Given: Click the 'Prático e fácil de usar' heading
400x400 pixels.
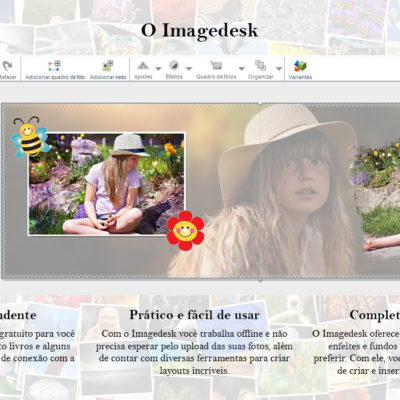Looking at the screenshot, I should [194, 315].
